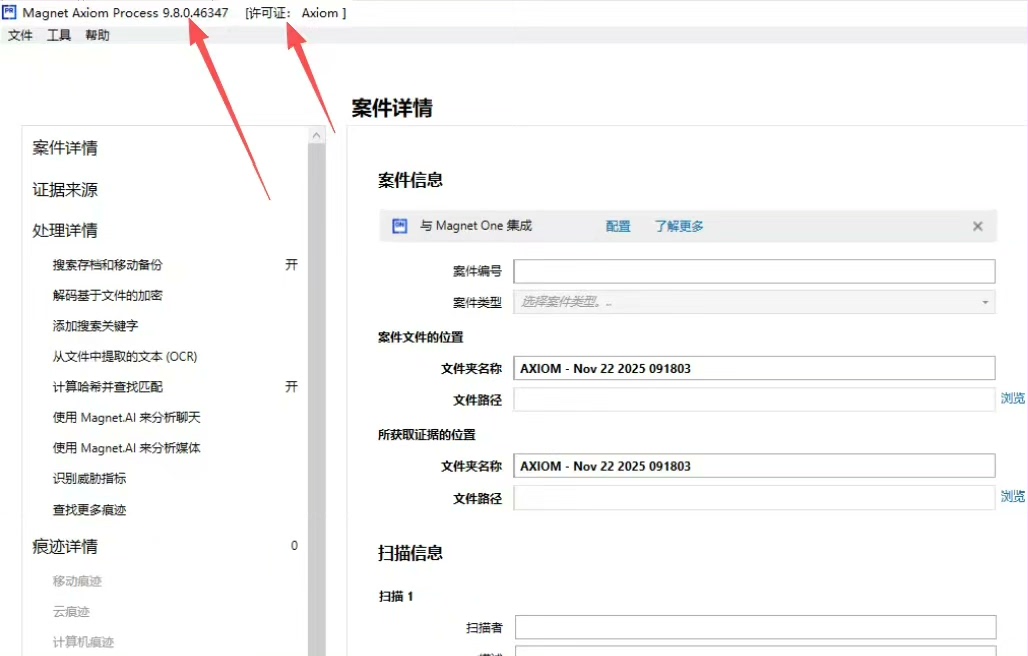
Task: Click the 了解更多 link
Action: (679, 226)
